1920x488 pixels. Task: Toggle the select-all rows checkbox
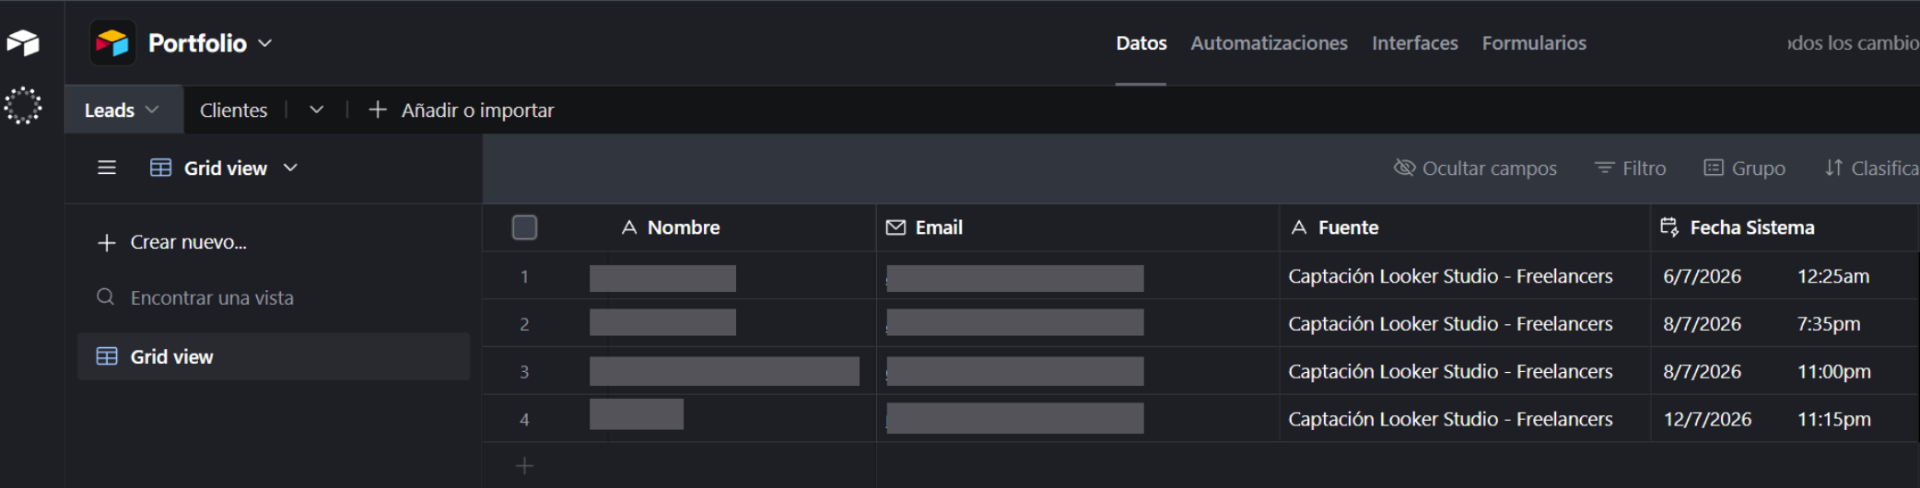tap(524, 228)
